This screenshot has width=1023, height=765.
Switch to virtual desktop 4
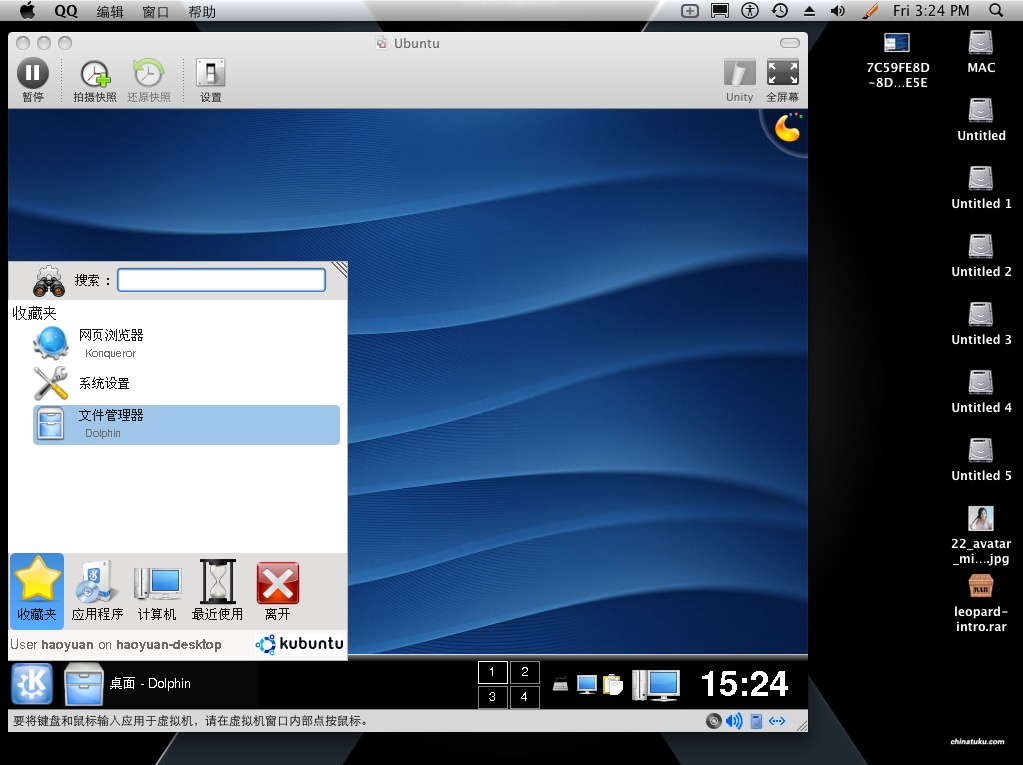point(525,697)
